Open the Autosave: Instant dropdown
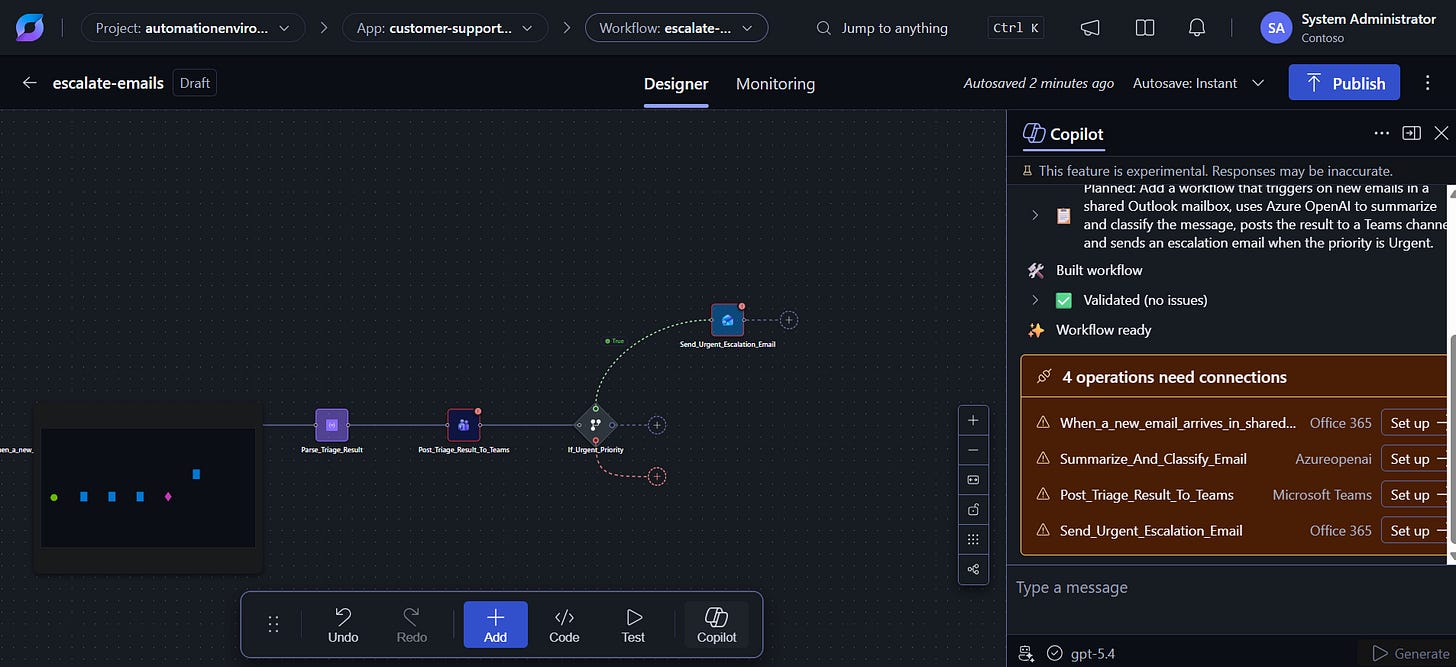Screen dimensions: 1456x667 [x=1199, y=83]
